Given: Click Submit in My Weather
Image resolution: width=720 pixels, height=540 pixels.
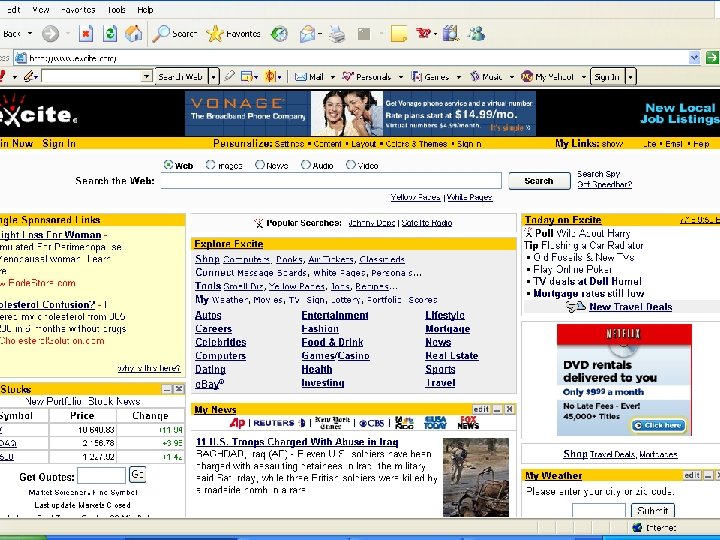Looking at the screenshot, I should click(x=652, y=510).
